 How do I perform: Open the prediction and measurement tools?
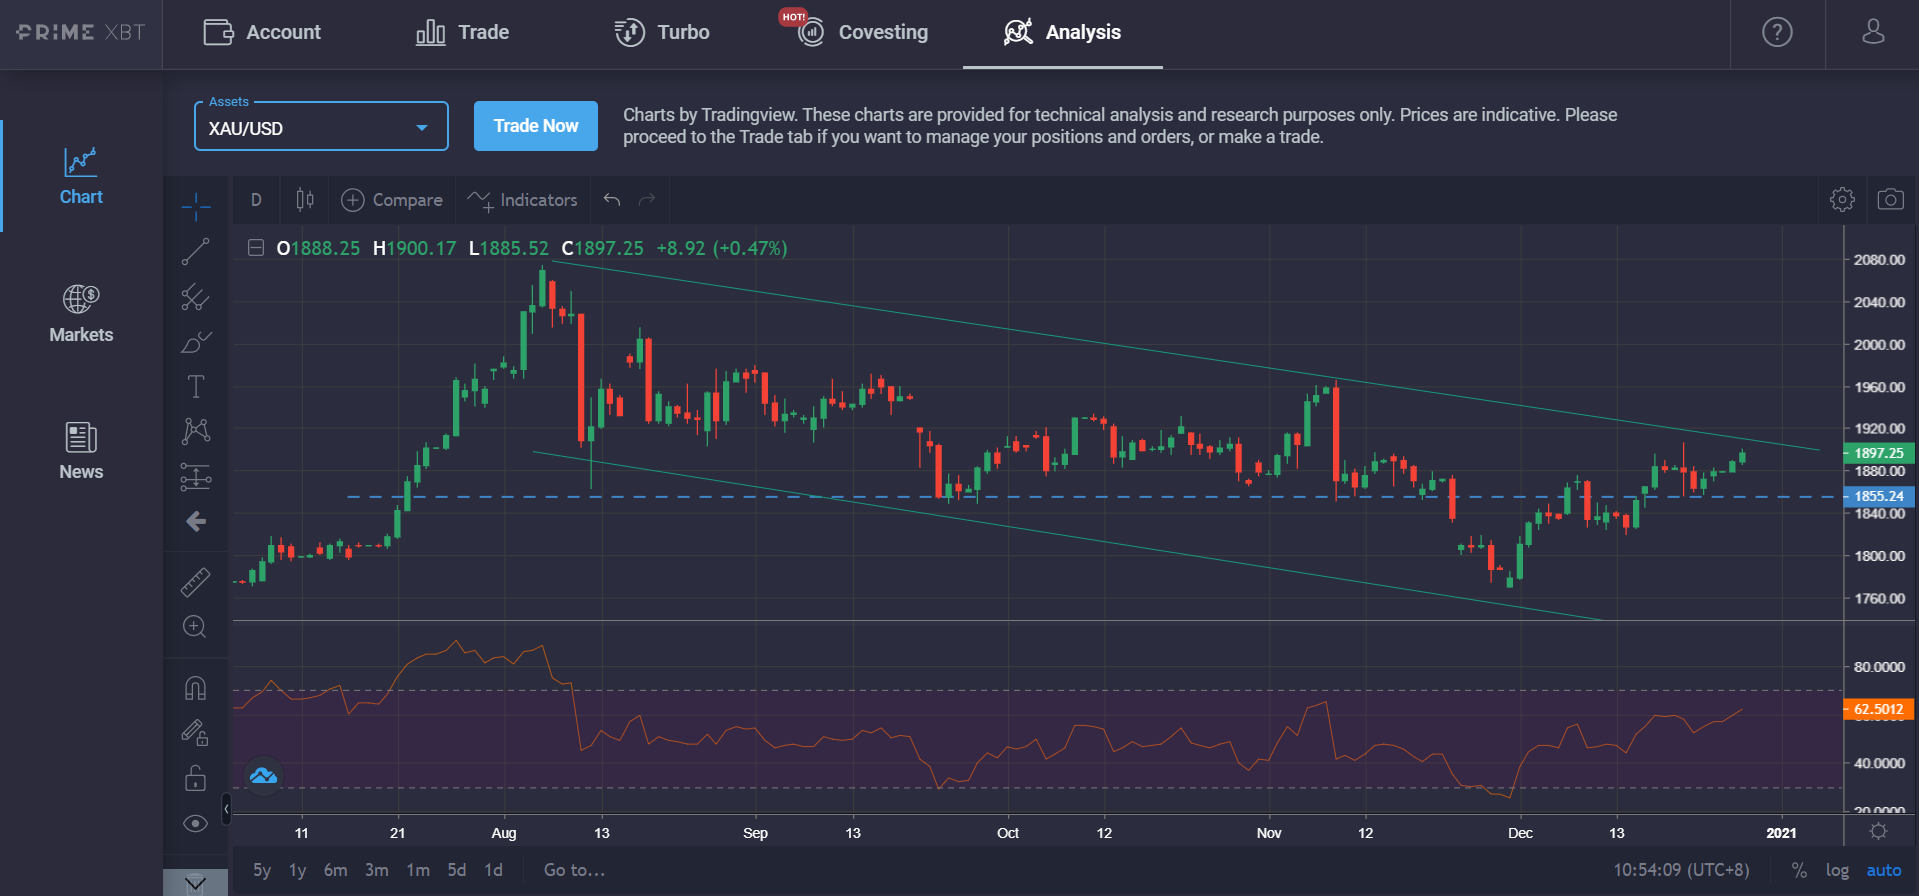tap(196, 477)
